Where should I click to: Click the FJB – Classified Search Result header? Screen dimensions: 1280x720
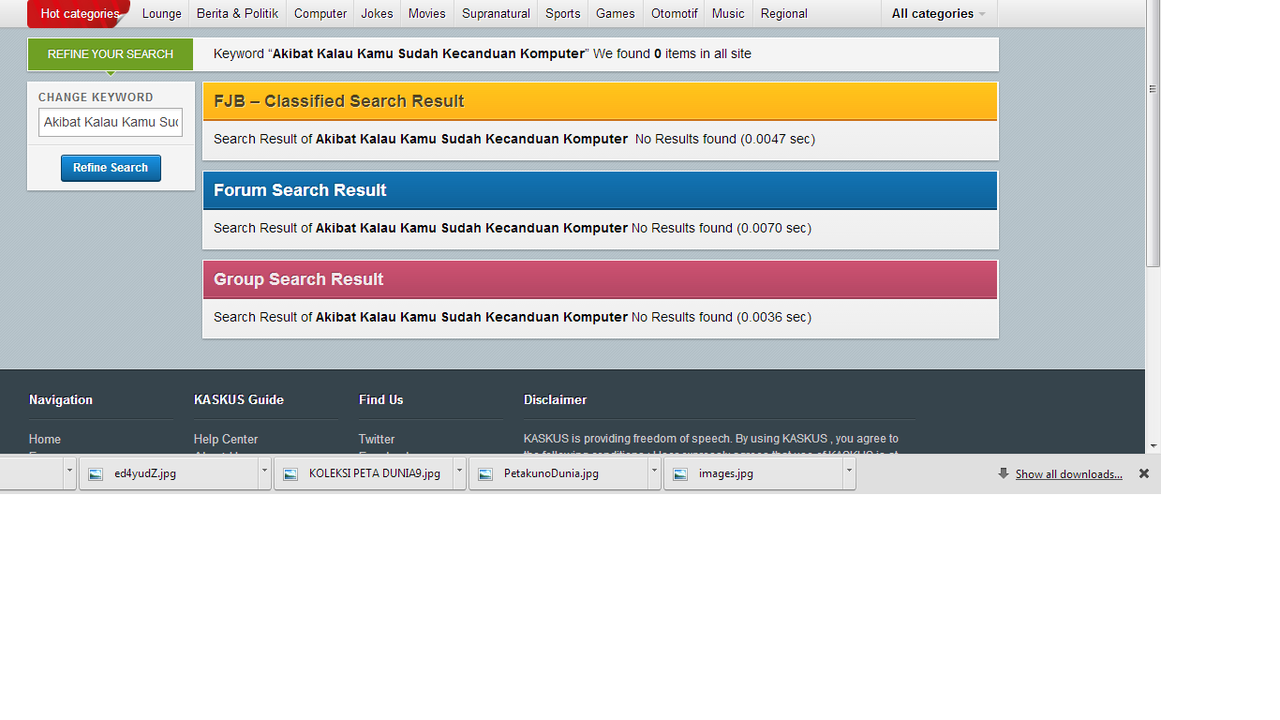(x=600, y=101)
